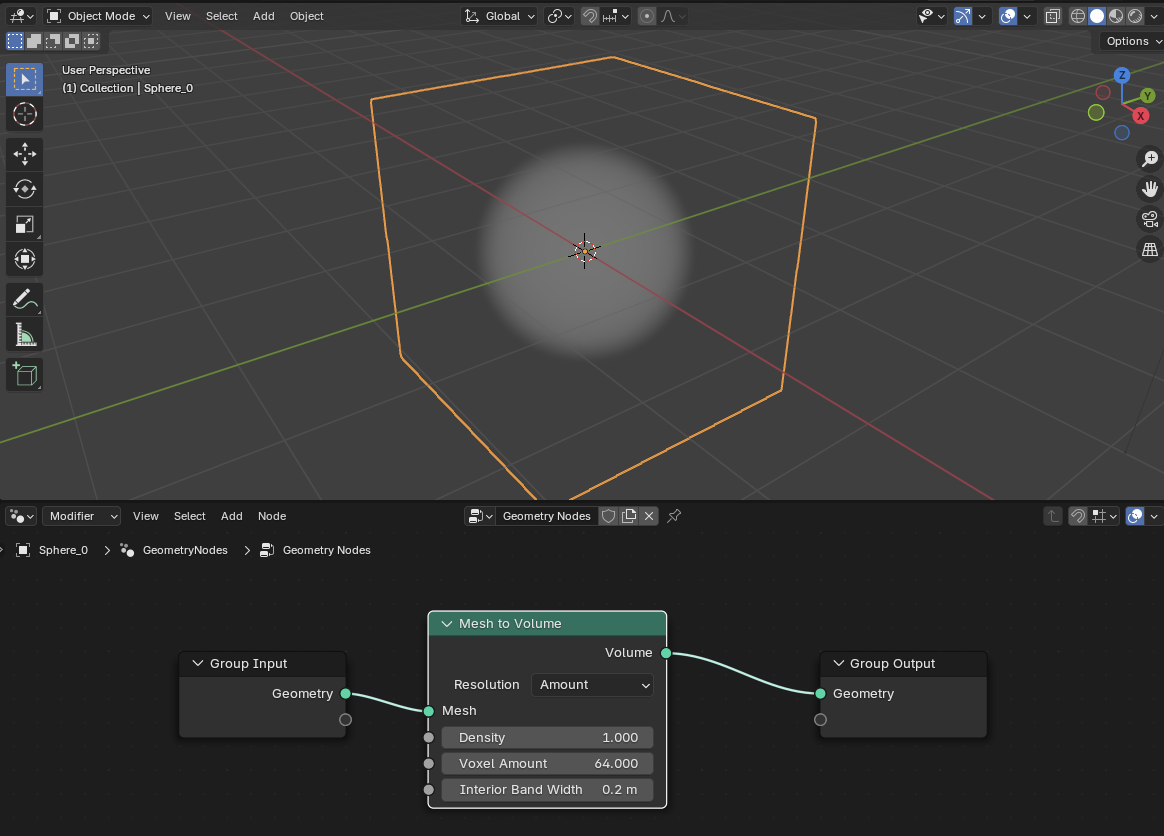Click the Y axis on navigation gizmo
Viewport: 1164px width, 836px height.
point(1148,96)
